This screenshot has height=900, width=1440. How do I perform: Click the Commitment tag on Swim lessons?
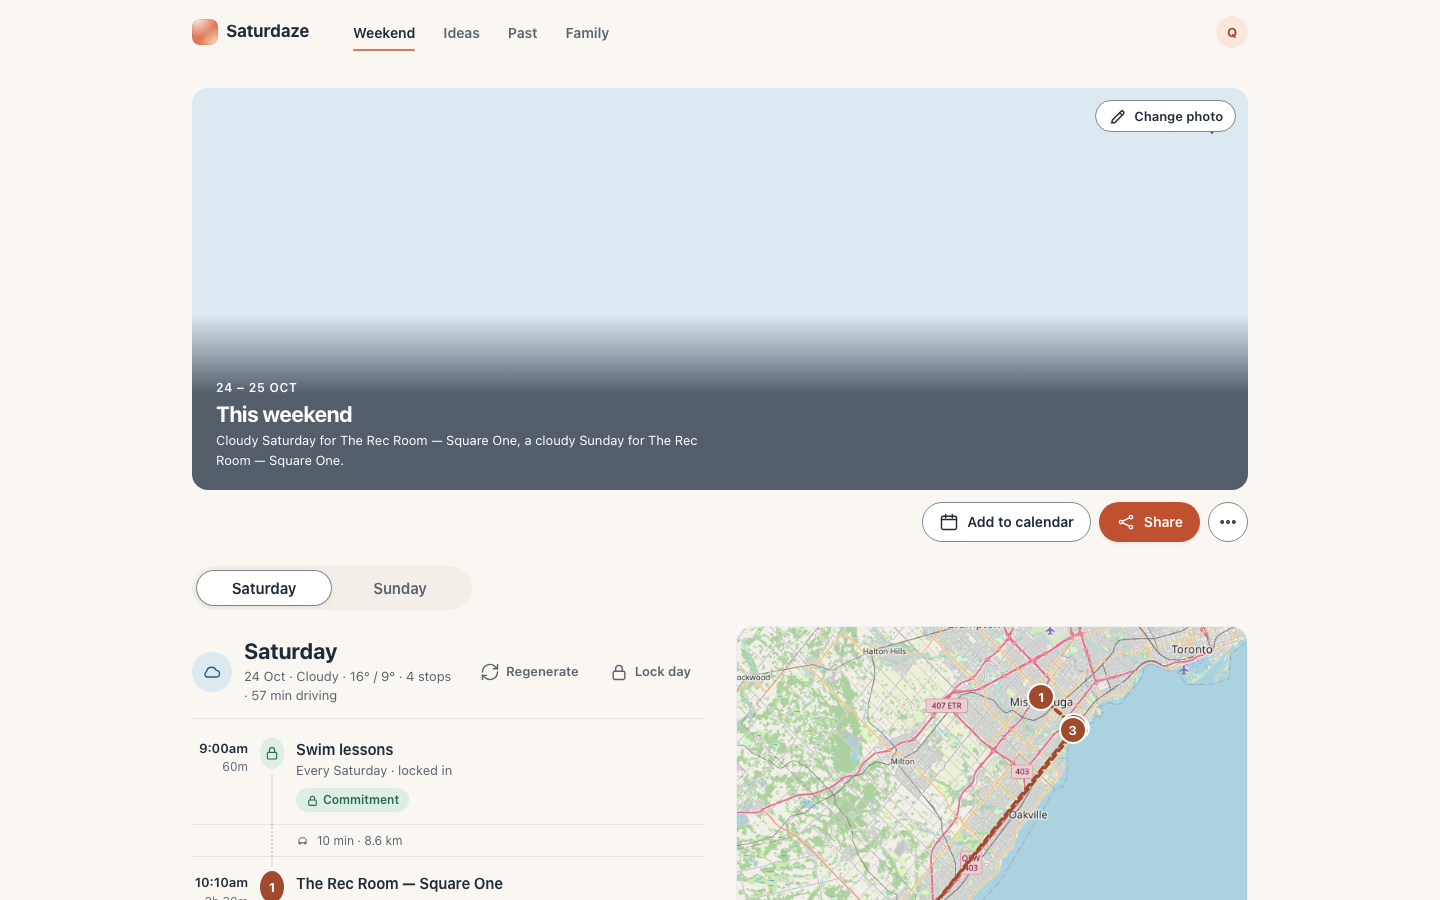coord(352,800)
